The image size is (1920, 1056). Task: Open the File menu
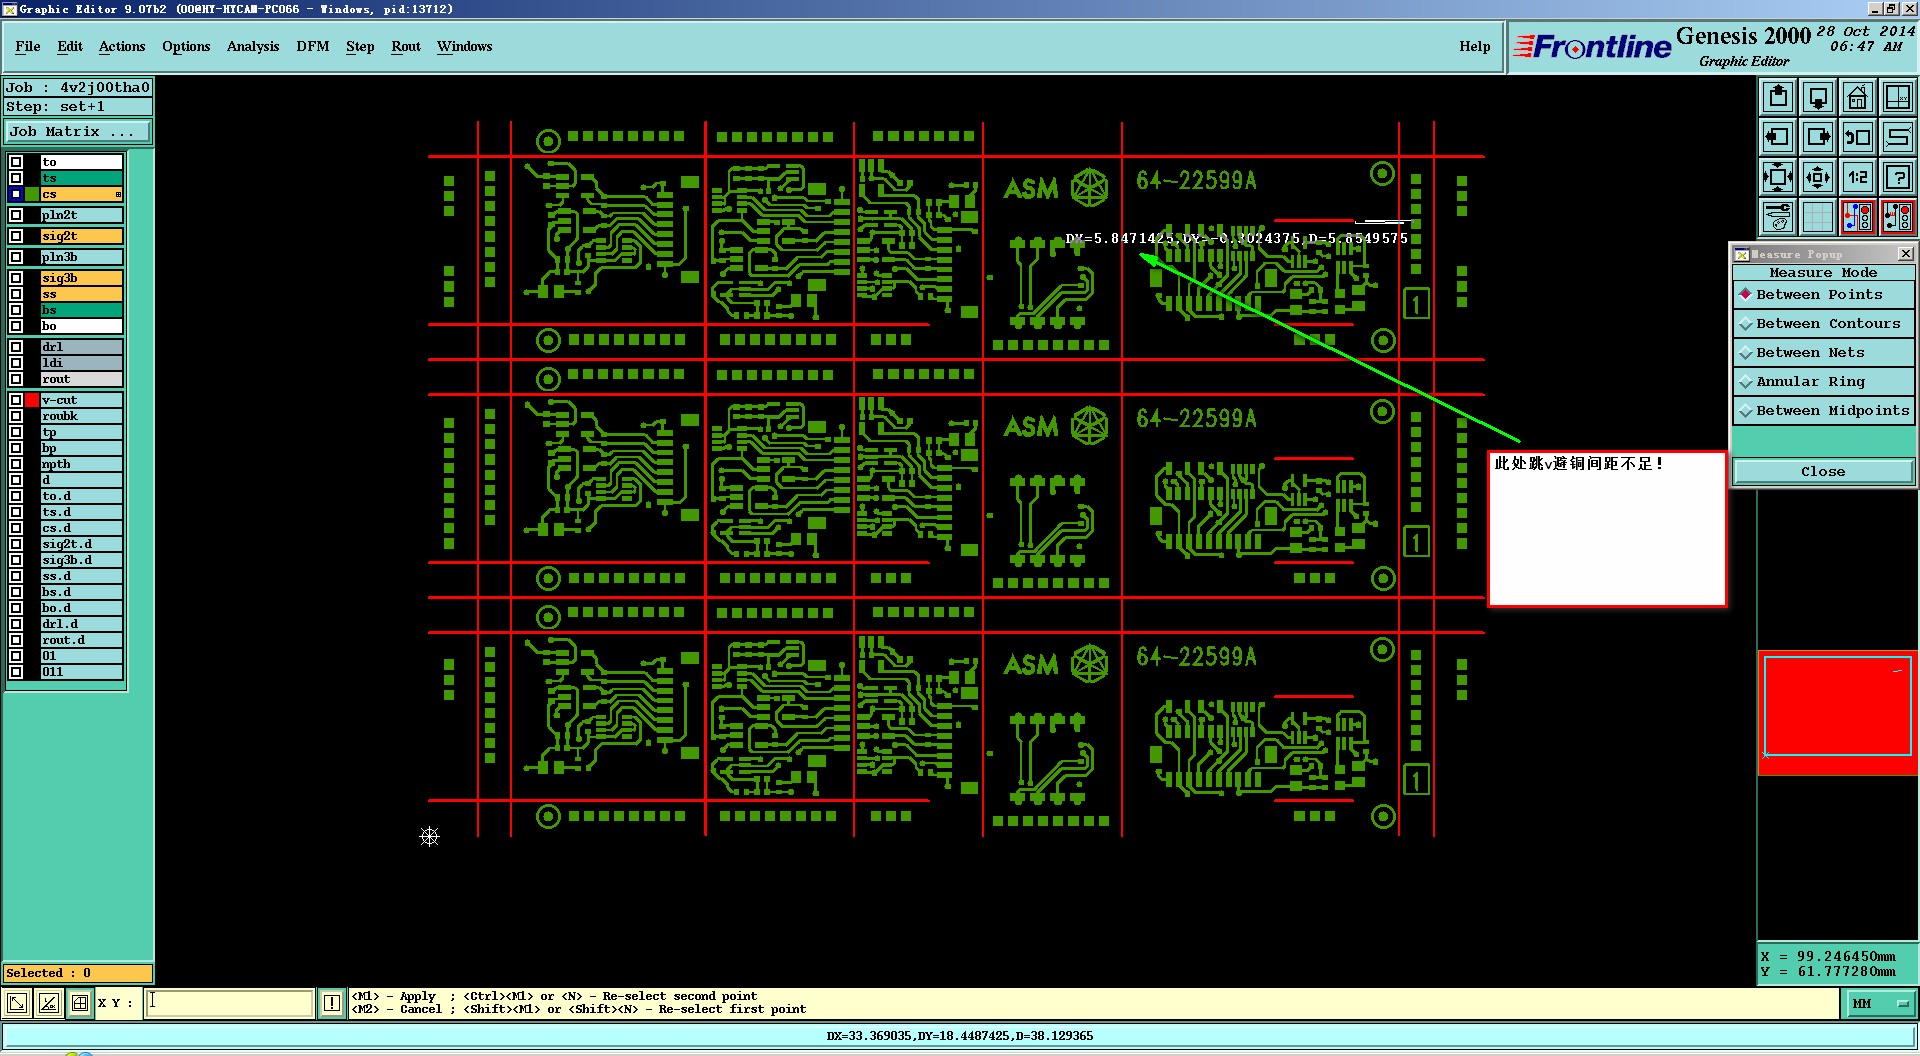pyautogui.click(x=28, y=47)
